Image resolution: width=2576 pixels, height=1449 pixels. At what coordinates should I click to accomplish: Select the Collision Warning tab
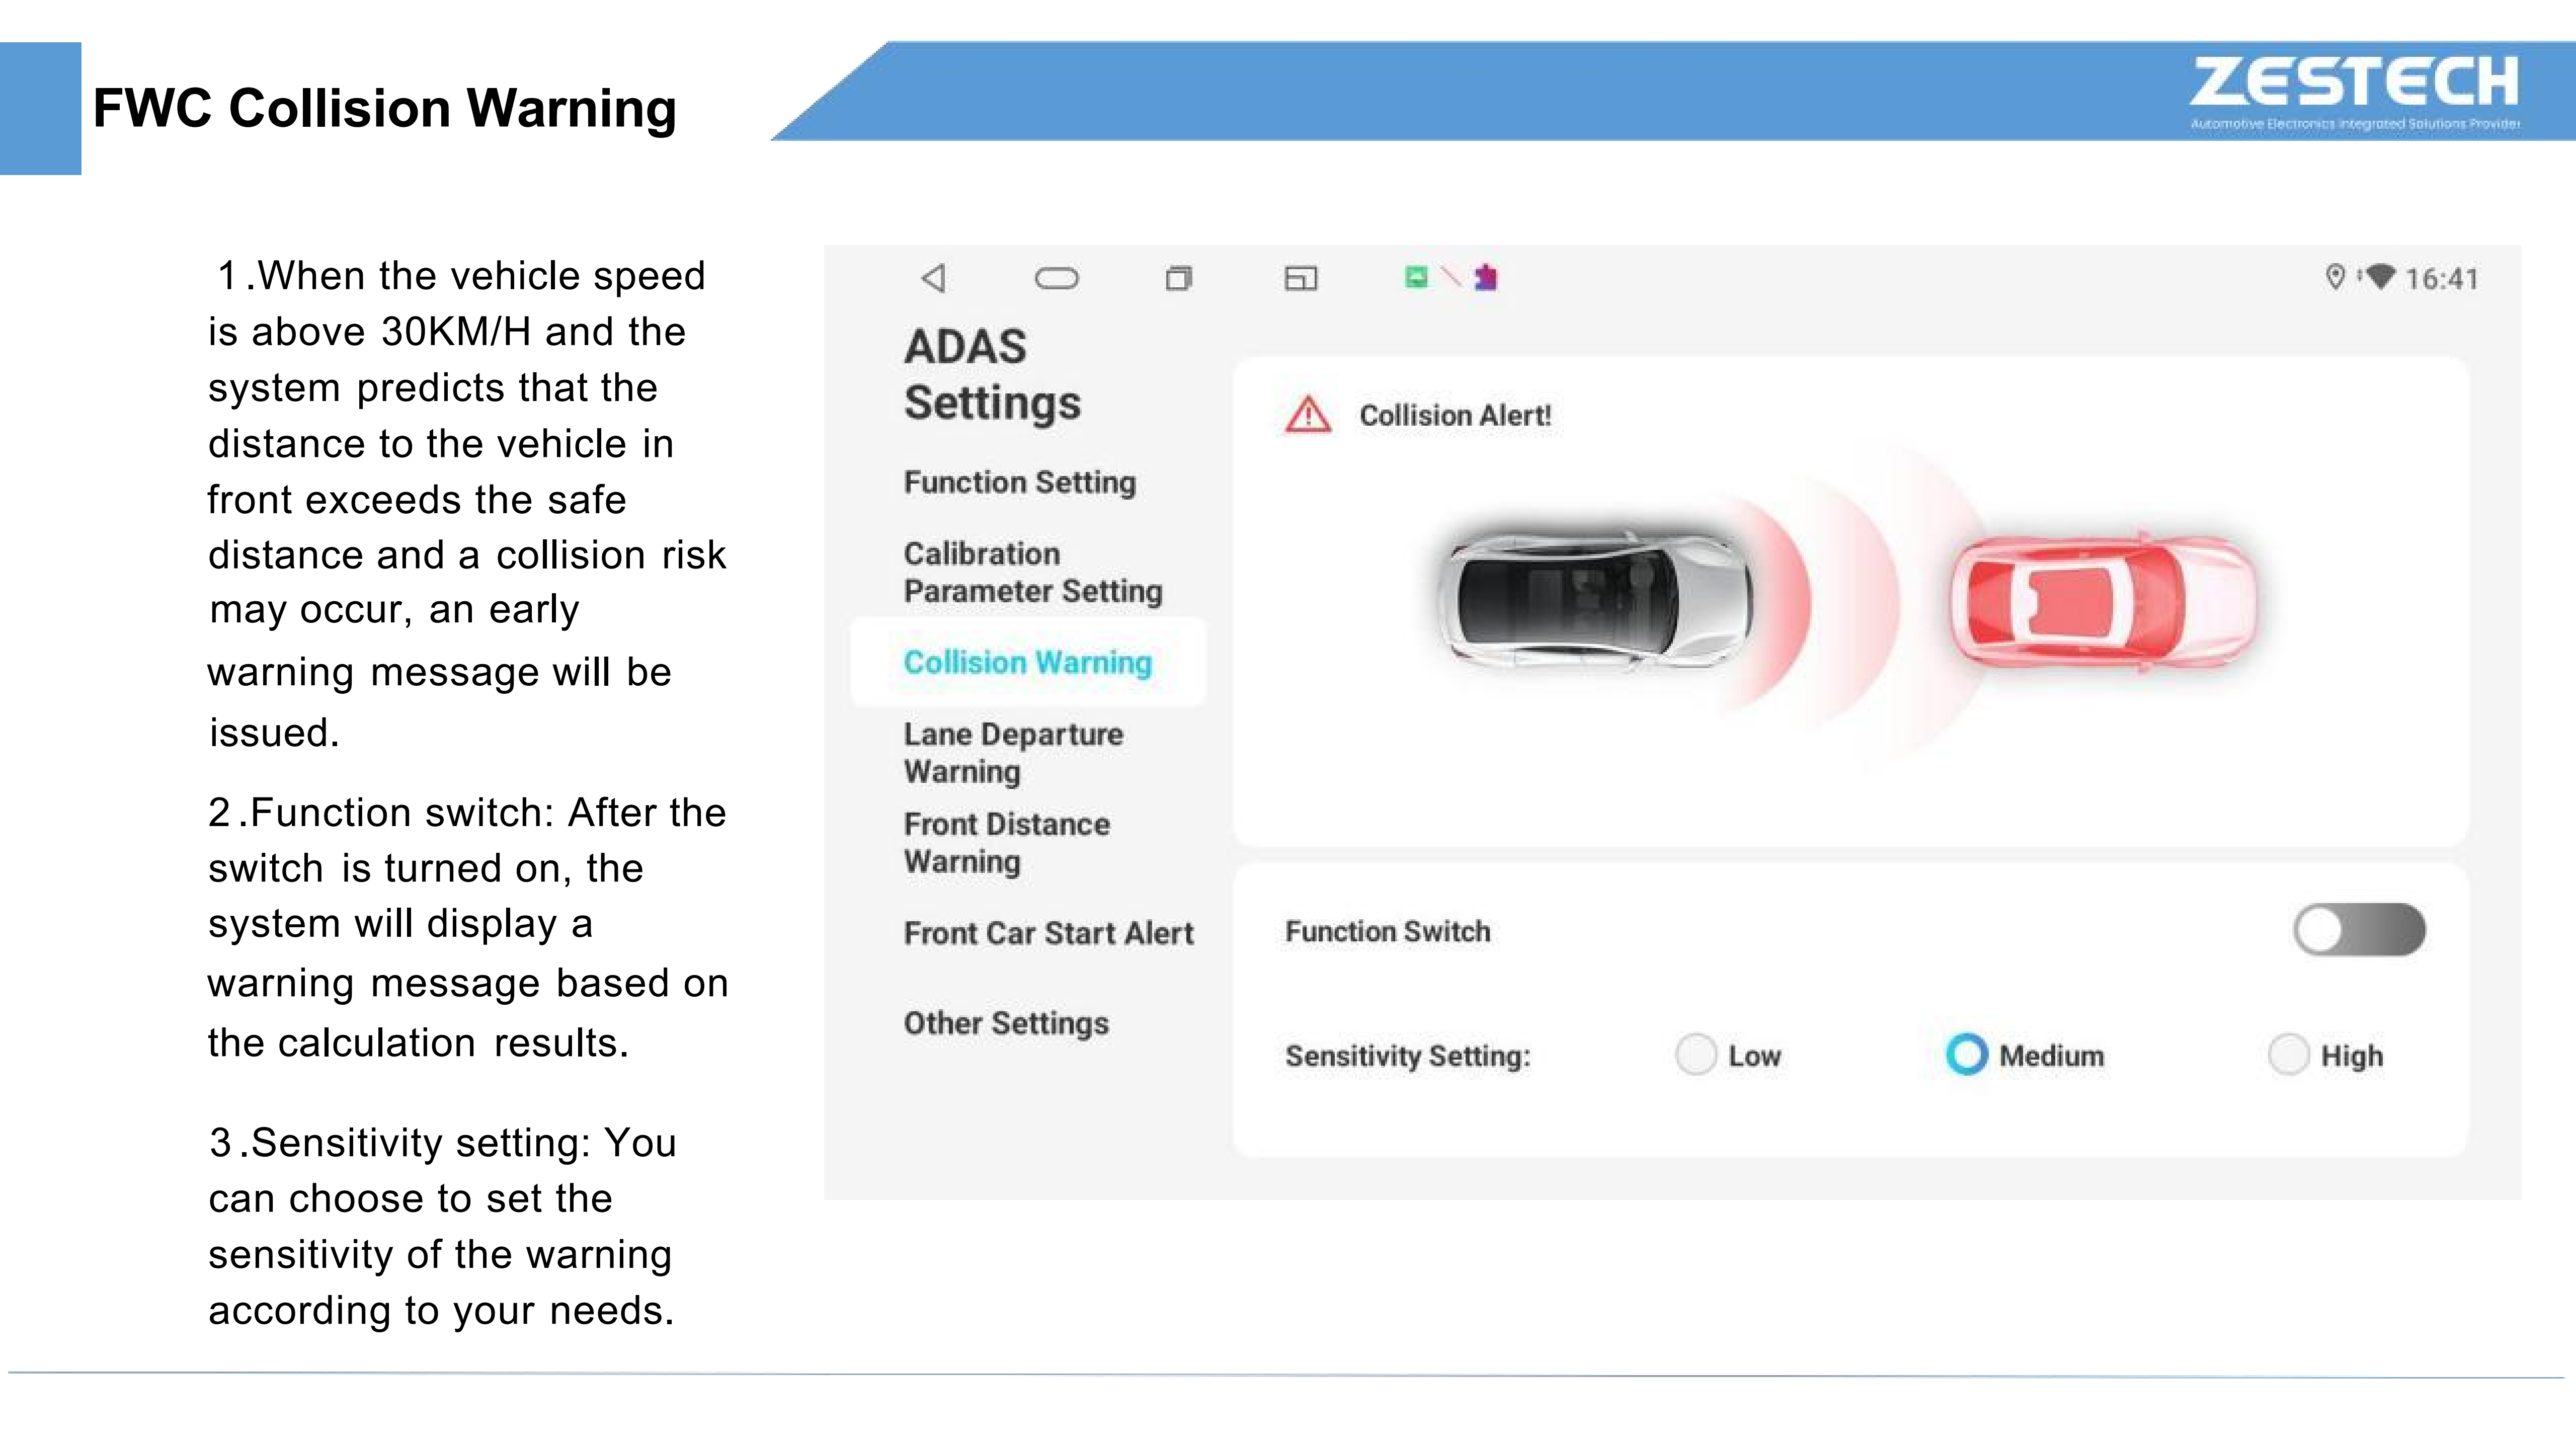point(1027,662)
